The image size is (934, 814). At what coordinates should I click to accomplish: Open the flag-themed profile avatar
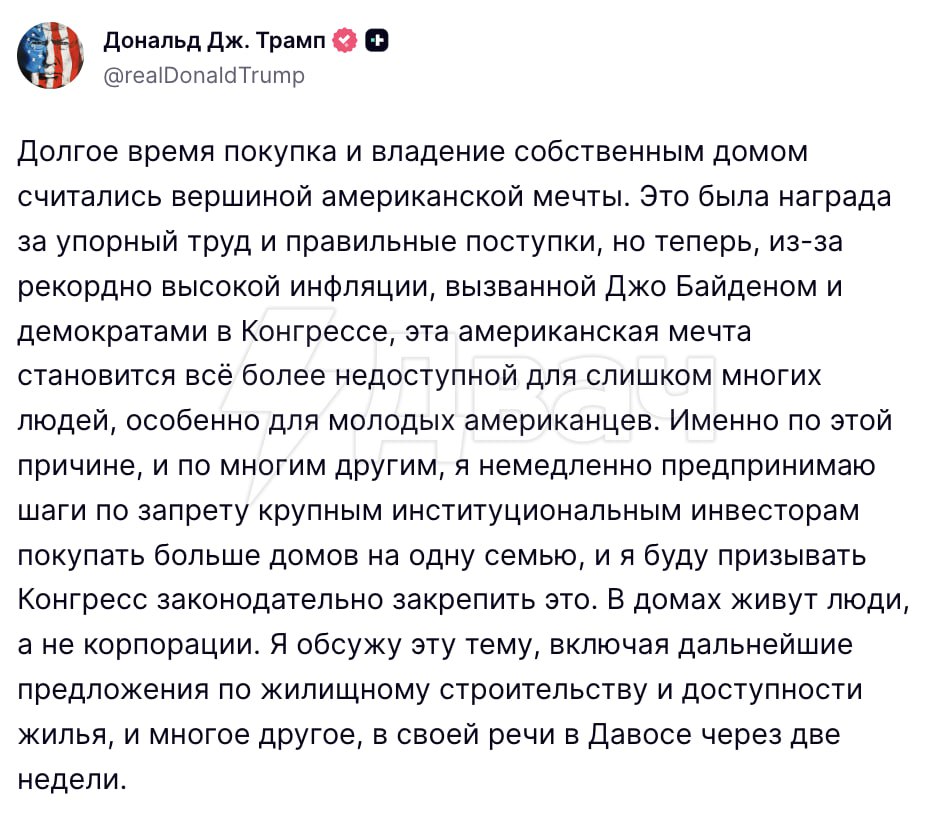click(x=50, y=55)
